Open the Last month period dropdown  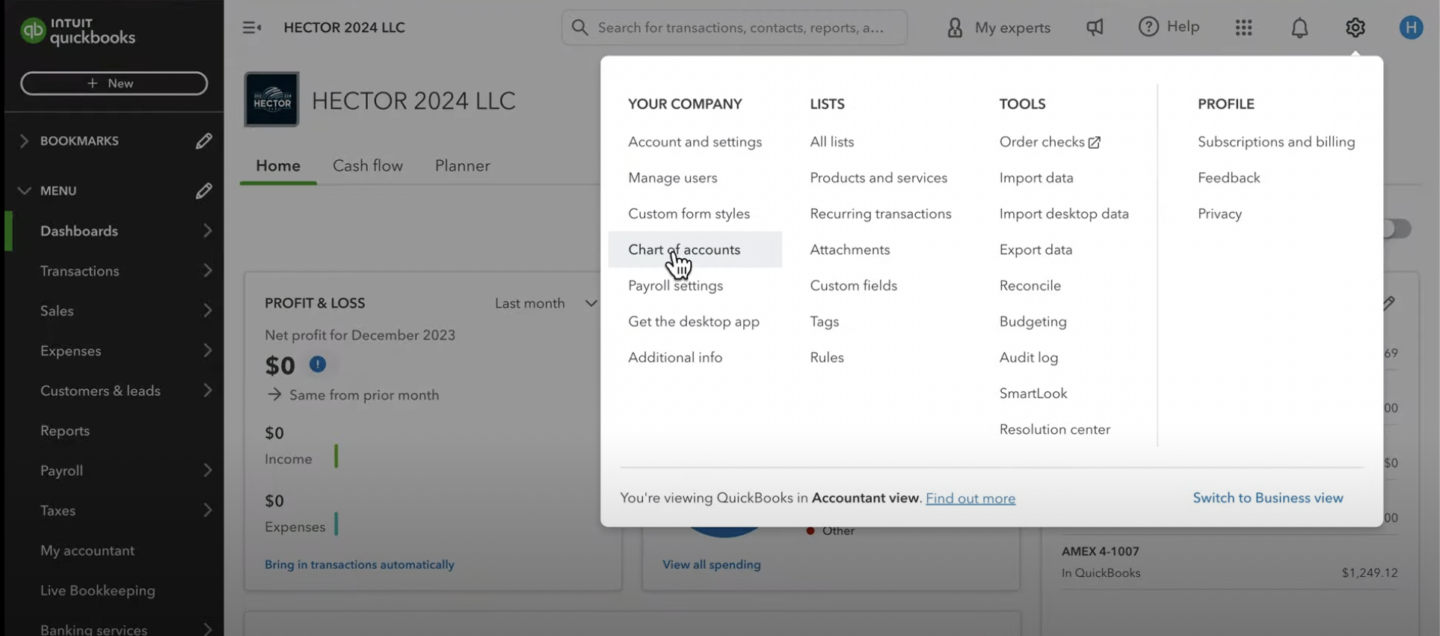[x=546, y=303]
